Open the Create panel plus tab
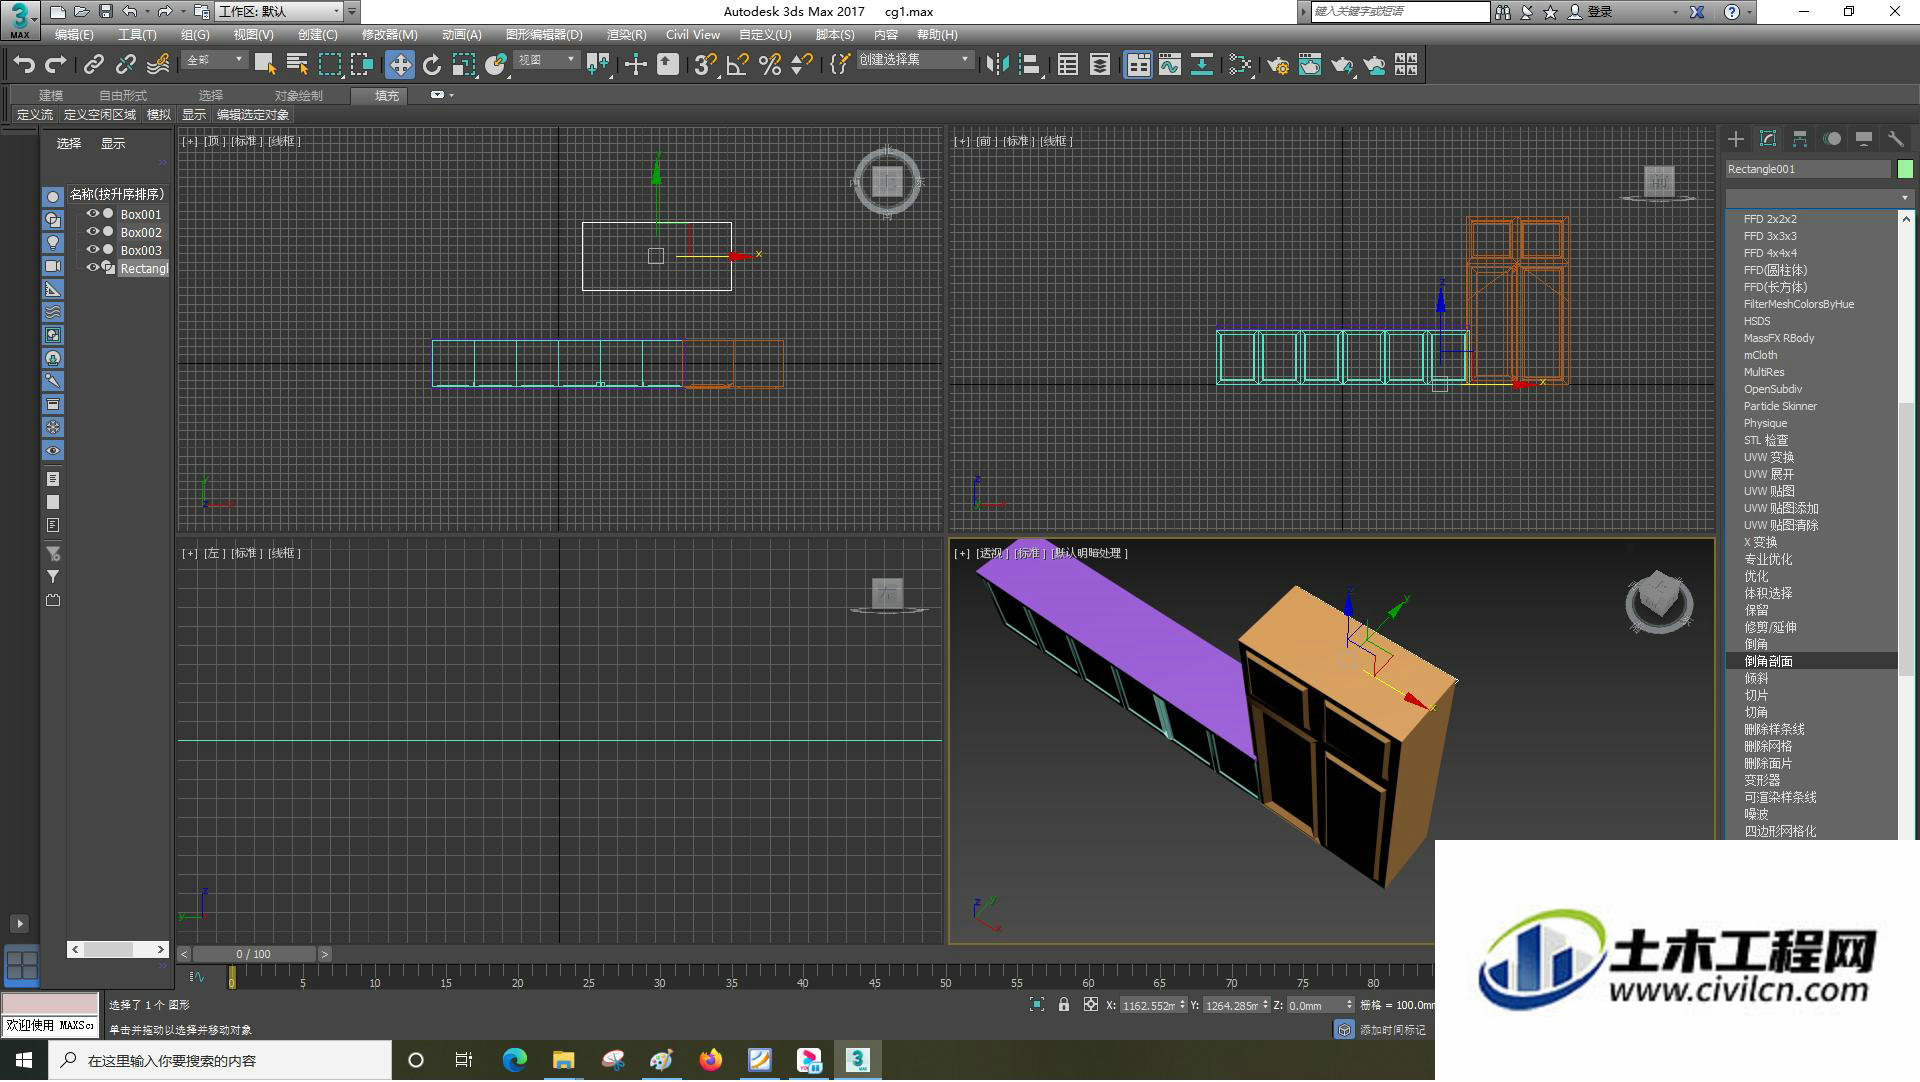The height and width of the screenshot is (1082, 1920). pos(1736,139)
